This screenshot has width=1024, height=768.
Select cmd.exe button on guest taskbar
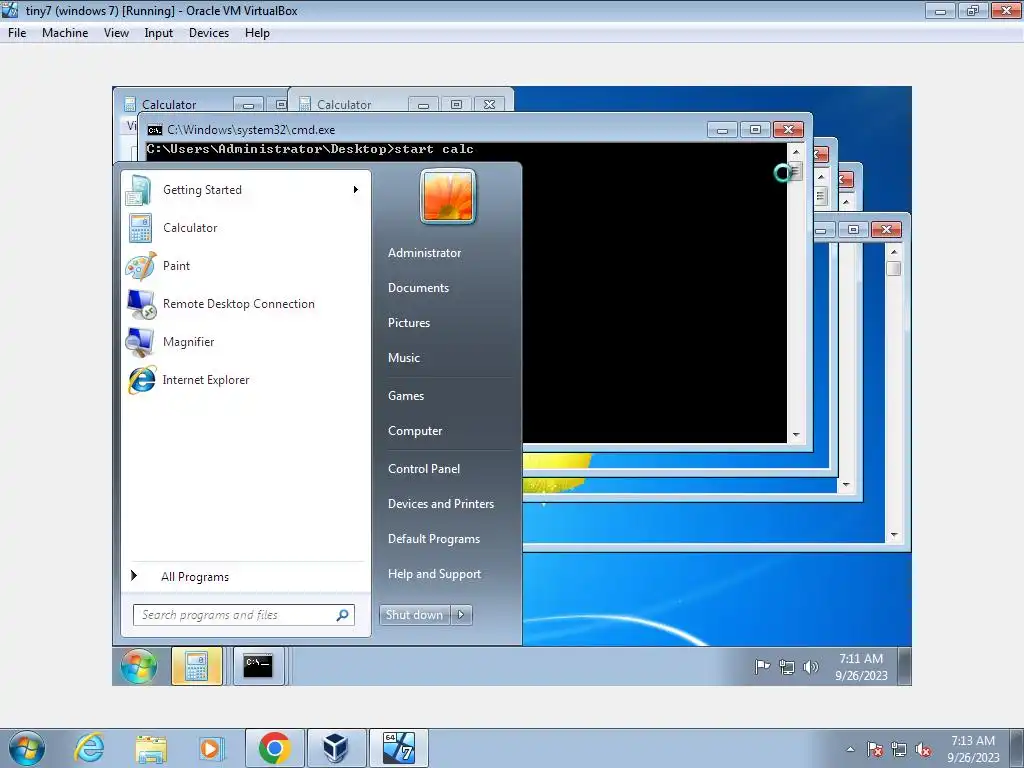tap(259, 666)
